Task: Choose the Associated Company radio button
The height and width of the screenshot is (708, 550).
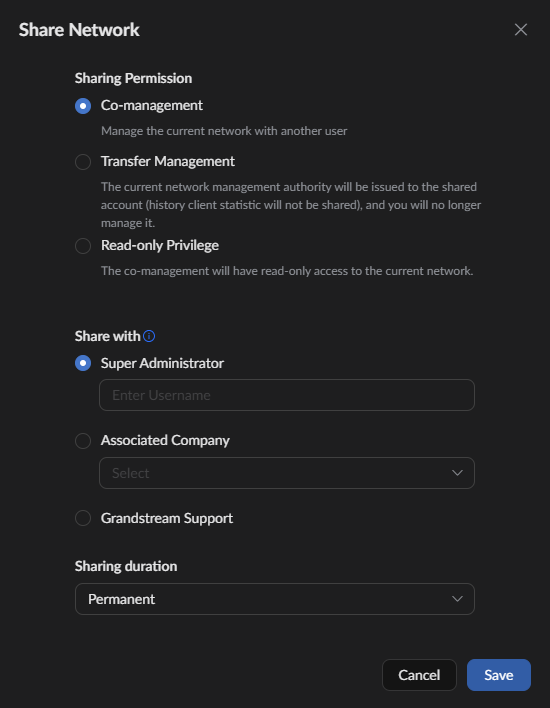Action: 83,441
